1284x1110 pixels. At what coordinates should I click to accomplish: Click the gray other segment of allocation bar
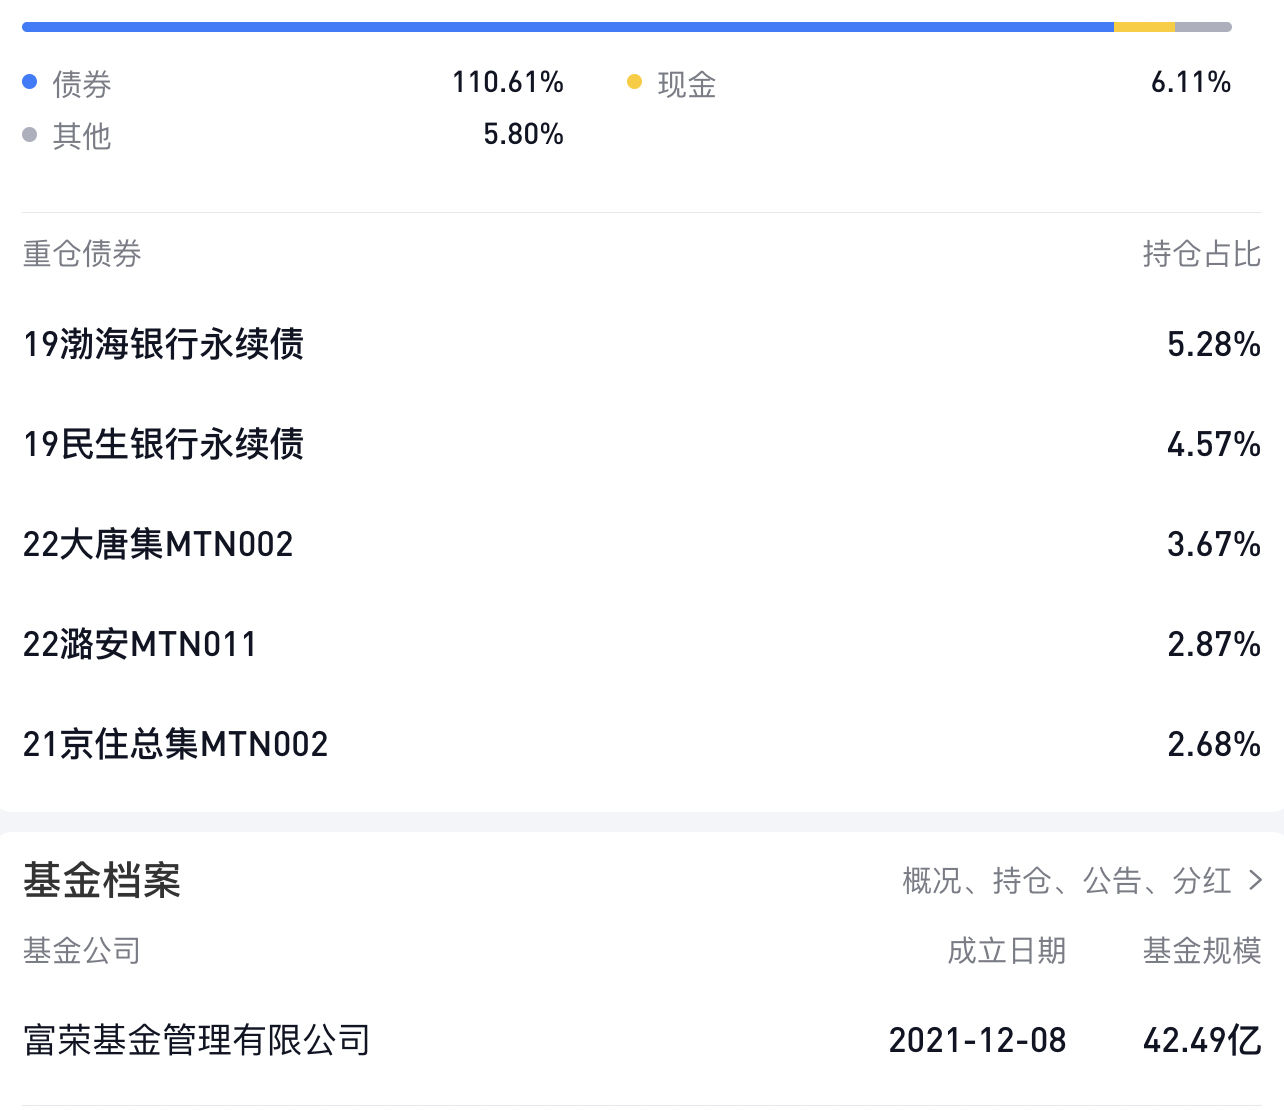(x=1203, y=27)
